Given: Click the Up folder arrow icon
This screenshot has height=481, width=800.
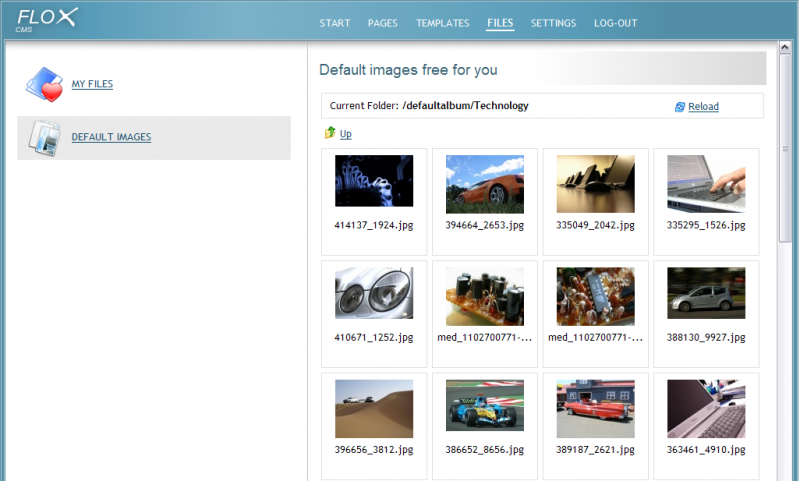Looking at the screenshot, I should click(x=330, y=133).
